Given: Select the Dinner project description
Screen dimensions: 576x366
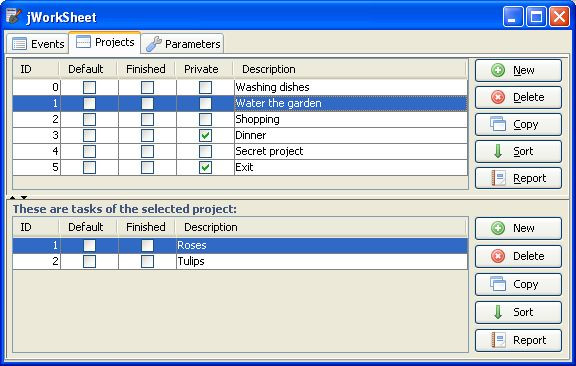Looking at the screenshot, I should (x=351, y=135).
